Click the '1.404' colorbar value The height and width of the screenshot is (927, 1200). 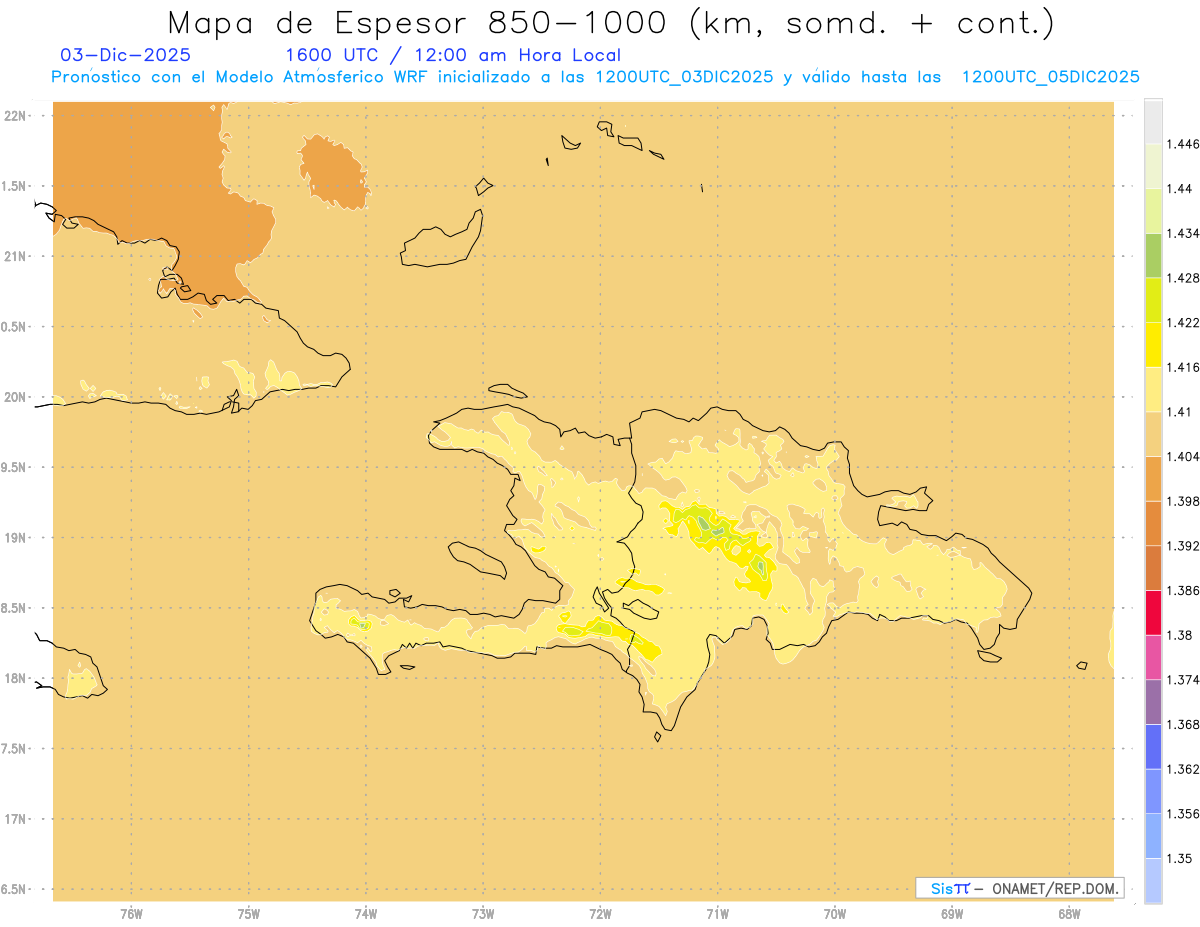tap(1185, 456)
